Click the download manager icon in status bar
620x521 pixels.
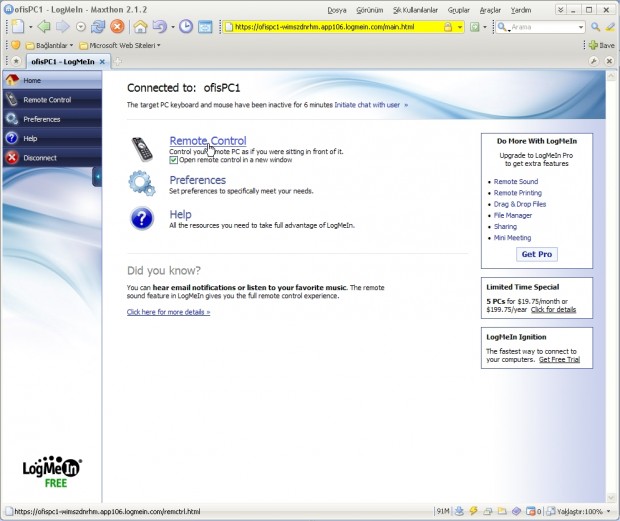pos(459,511)
